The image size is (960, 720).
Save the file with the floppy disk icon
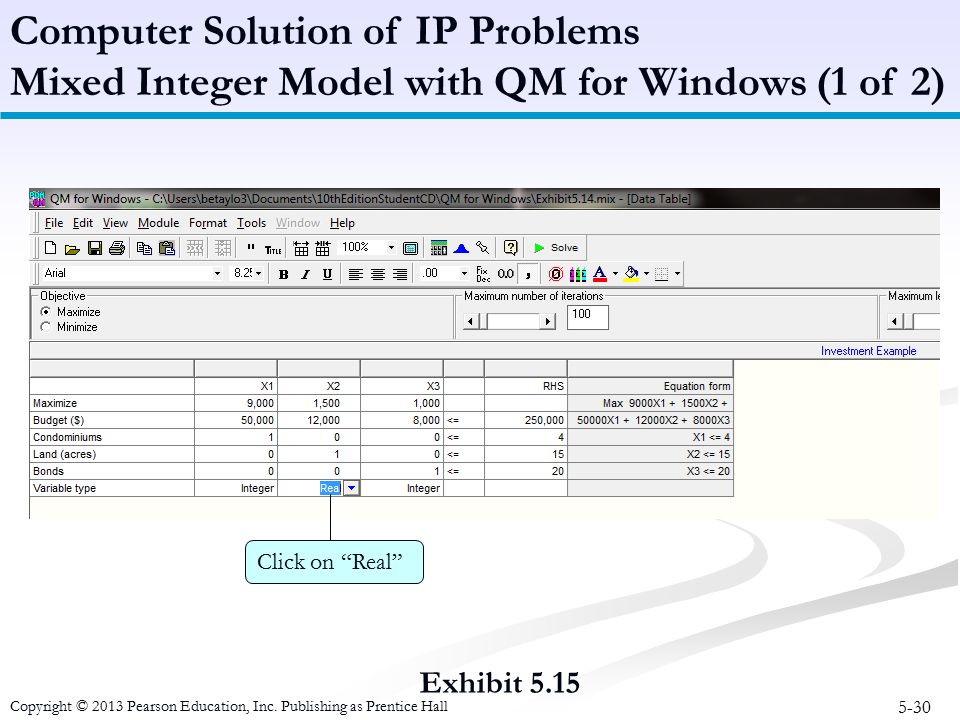click(x=95, y=248)
